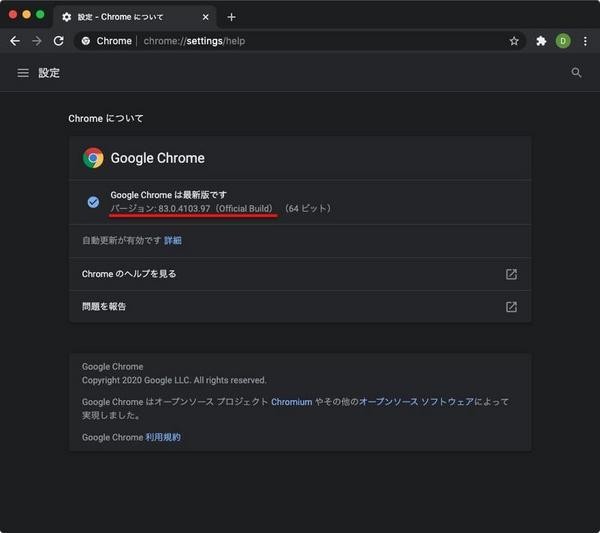Click the 自動更新が有効です text
This screenshot has height=533, width=600.
[x=121, y=240]
